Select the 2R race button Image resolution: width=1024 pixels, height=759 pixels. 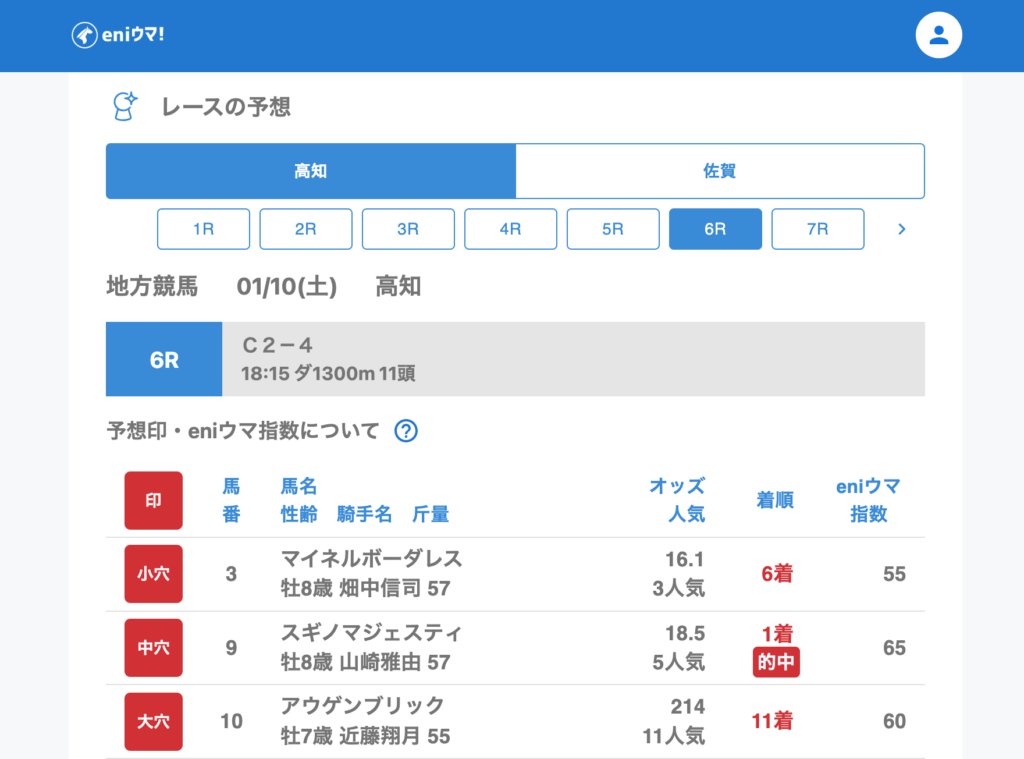pyautogui.click(x=306, y=229)
